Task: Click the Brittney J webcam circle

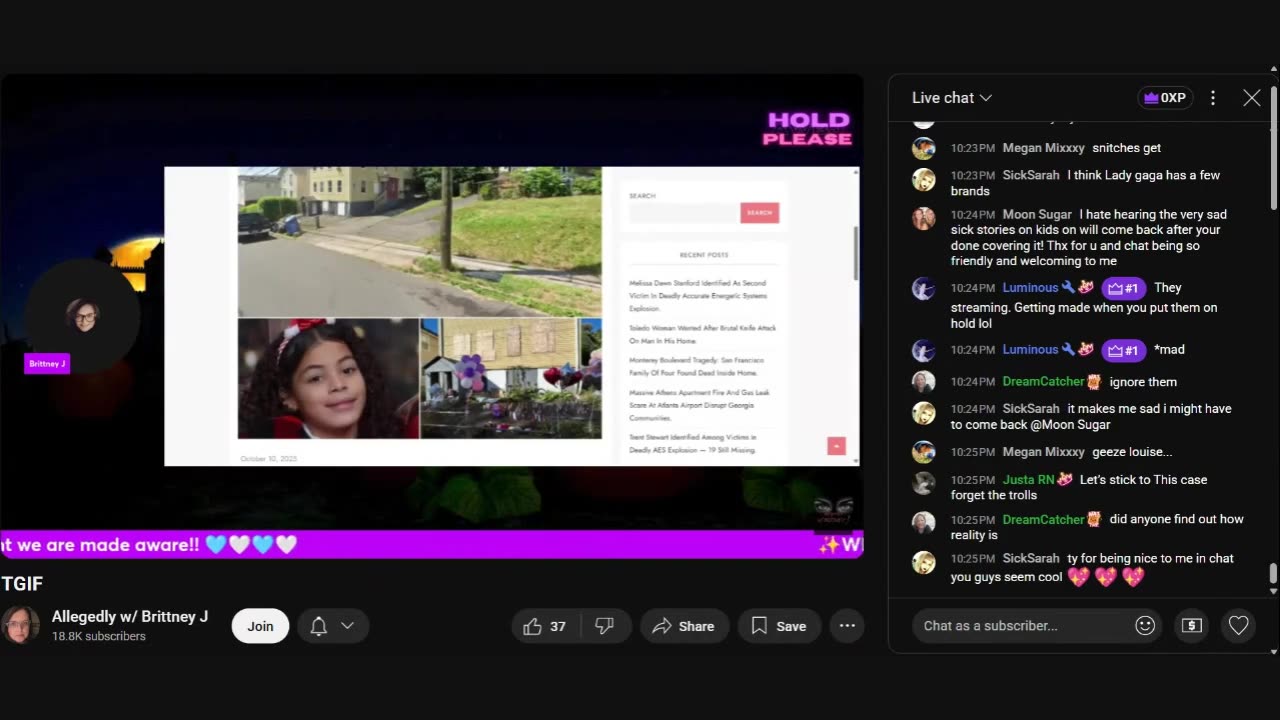Action: coord(83,317)
